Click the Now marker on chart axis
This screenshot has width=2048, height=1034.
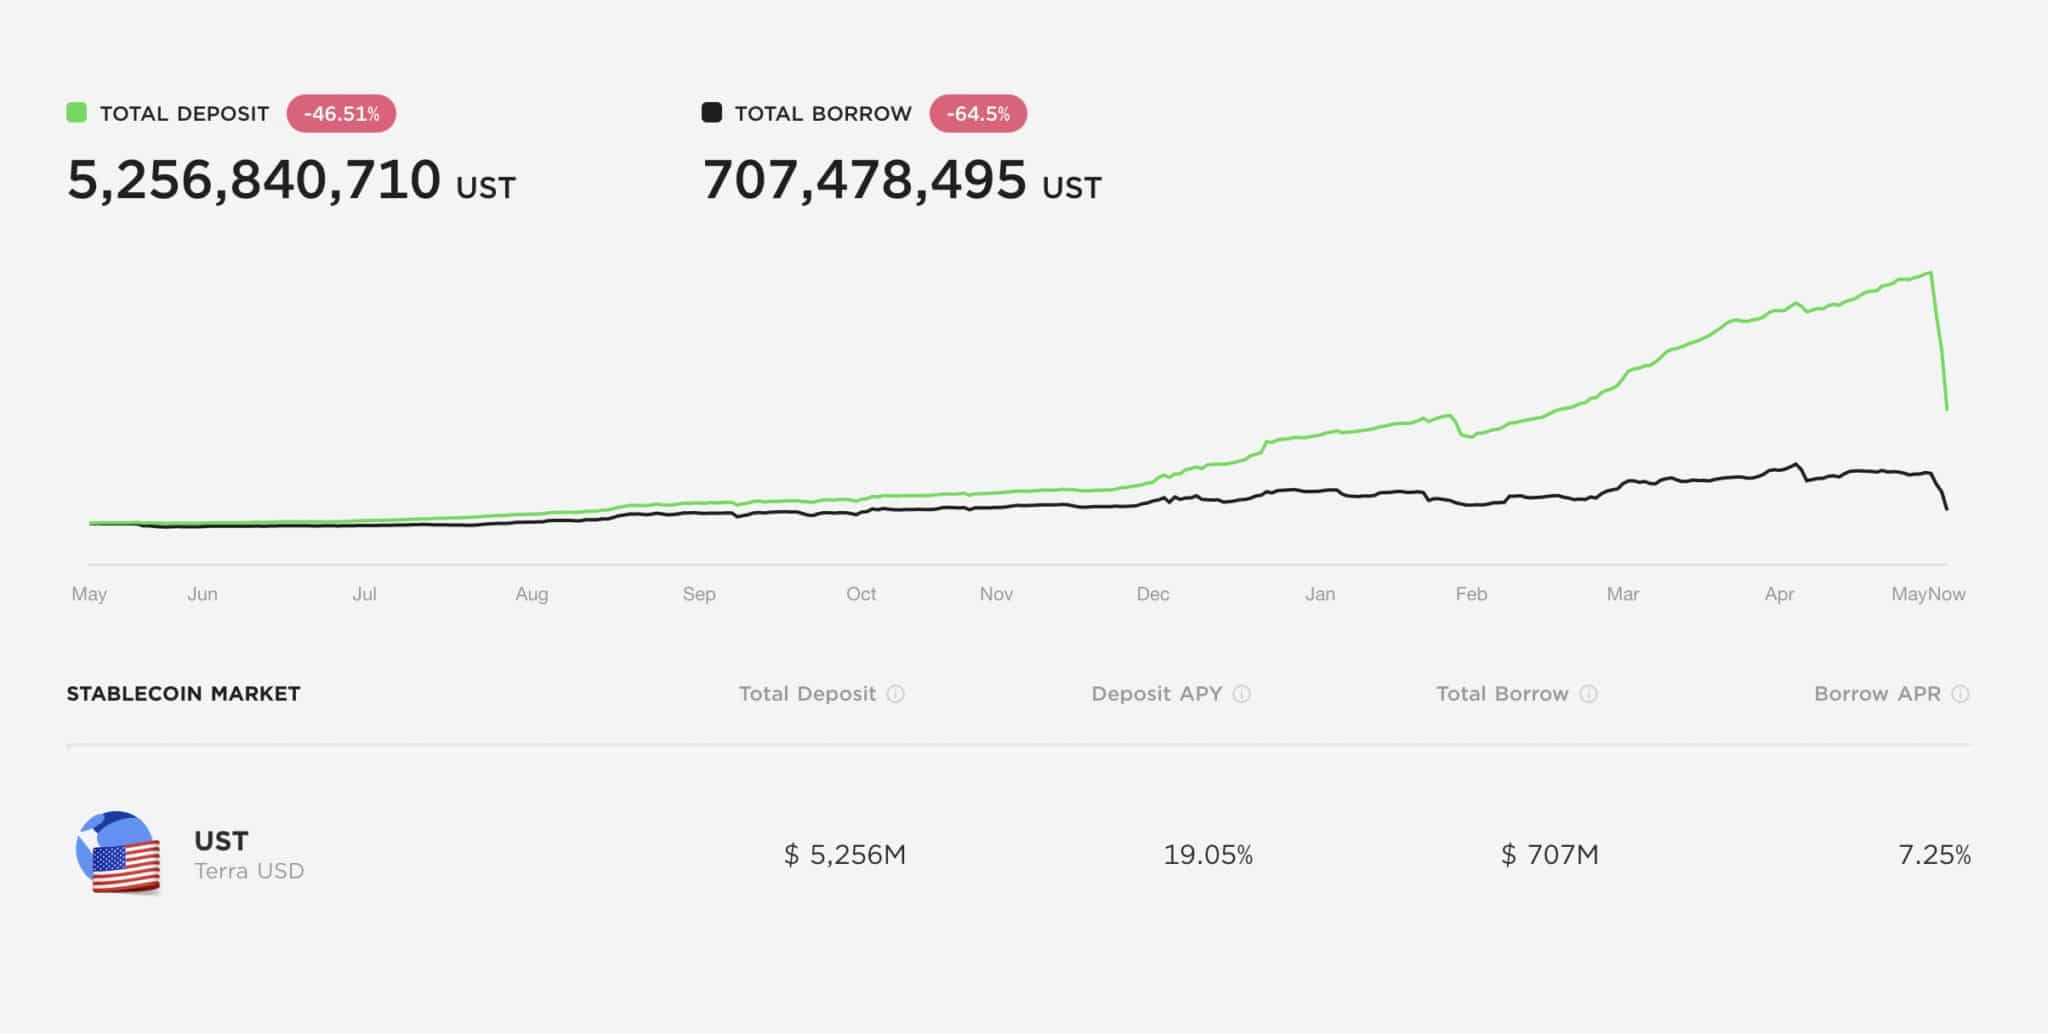pos(1947,594)
